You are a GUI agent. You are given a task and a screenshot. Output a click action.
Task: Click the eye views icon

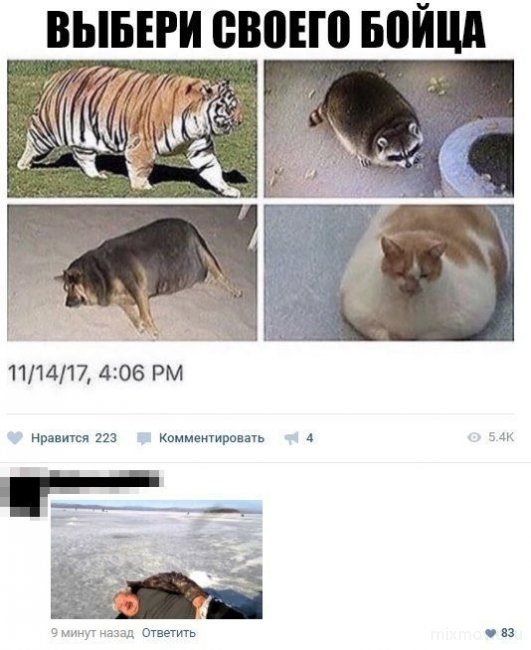pyautogui.click(x=474, y=437)
